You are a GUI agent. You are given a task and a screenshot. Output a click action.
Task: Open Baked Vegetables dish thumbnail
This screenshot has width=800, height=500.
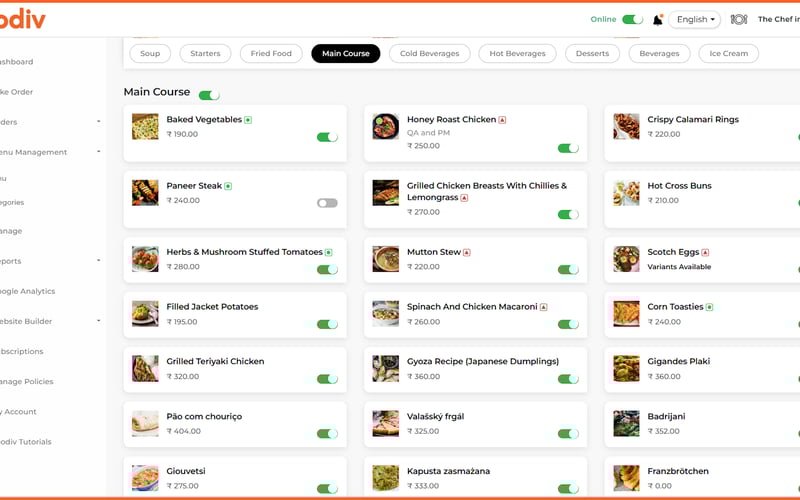(x=145, y=127)
